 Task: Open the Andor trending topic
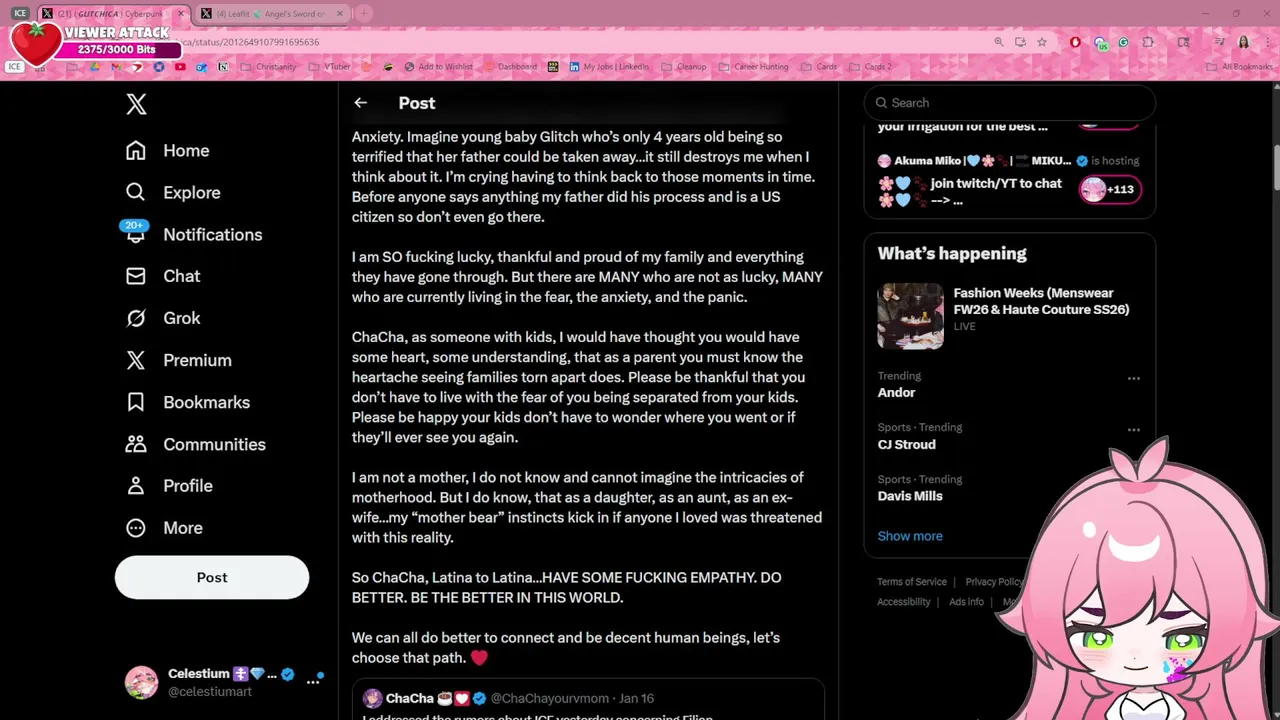tap(896, 393)
